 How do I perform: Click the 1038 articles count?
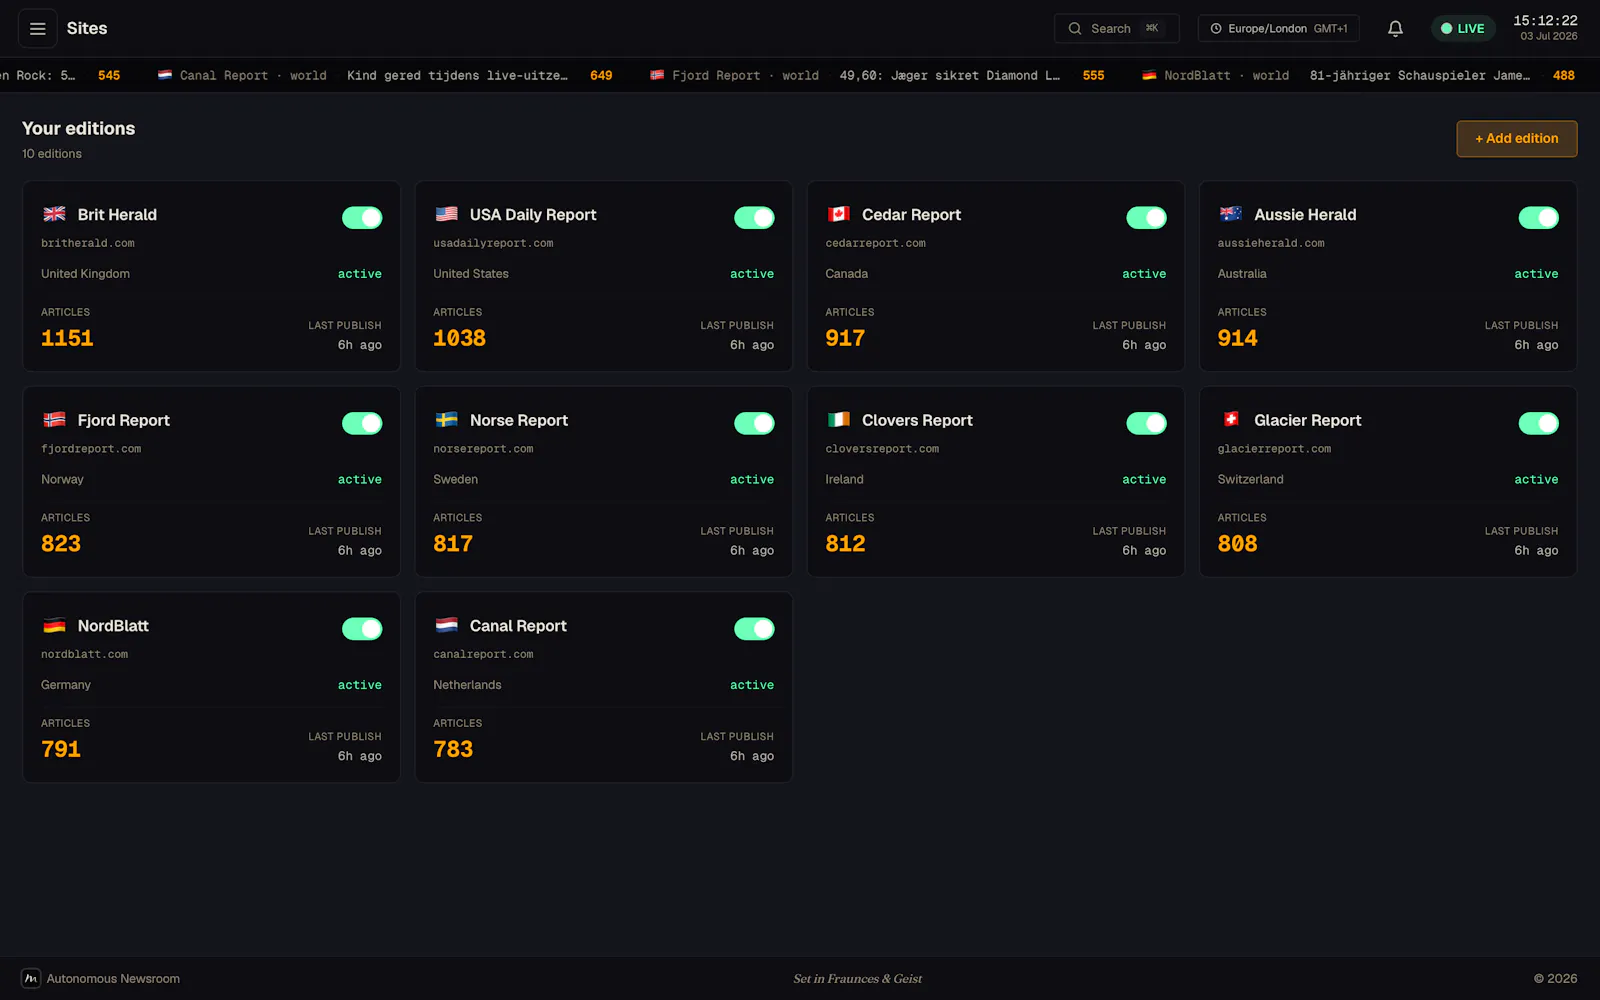[x=459, y=339]
